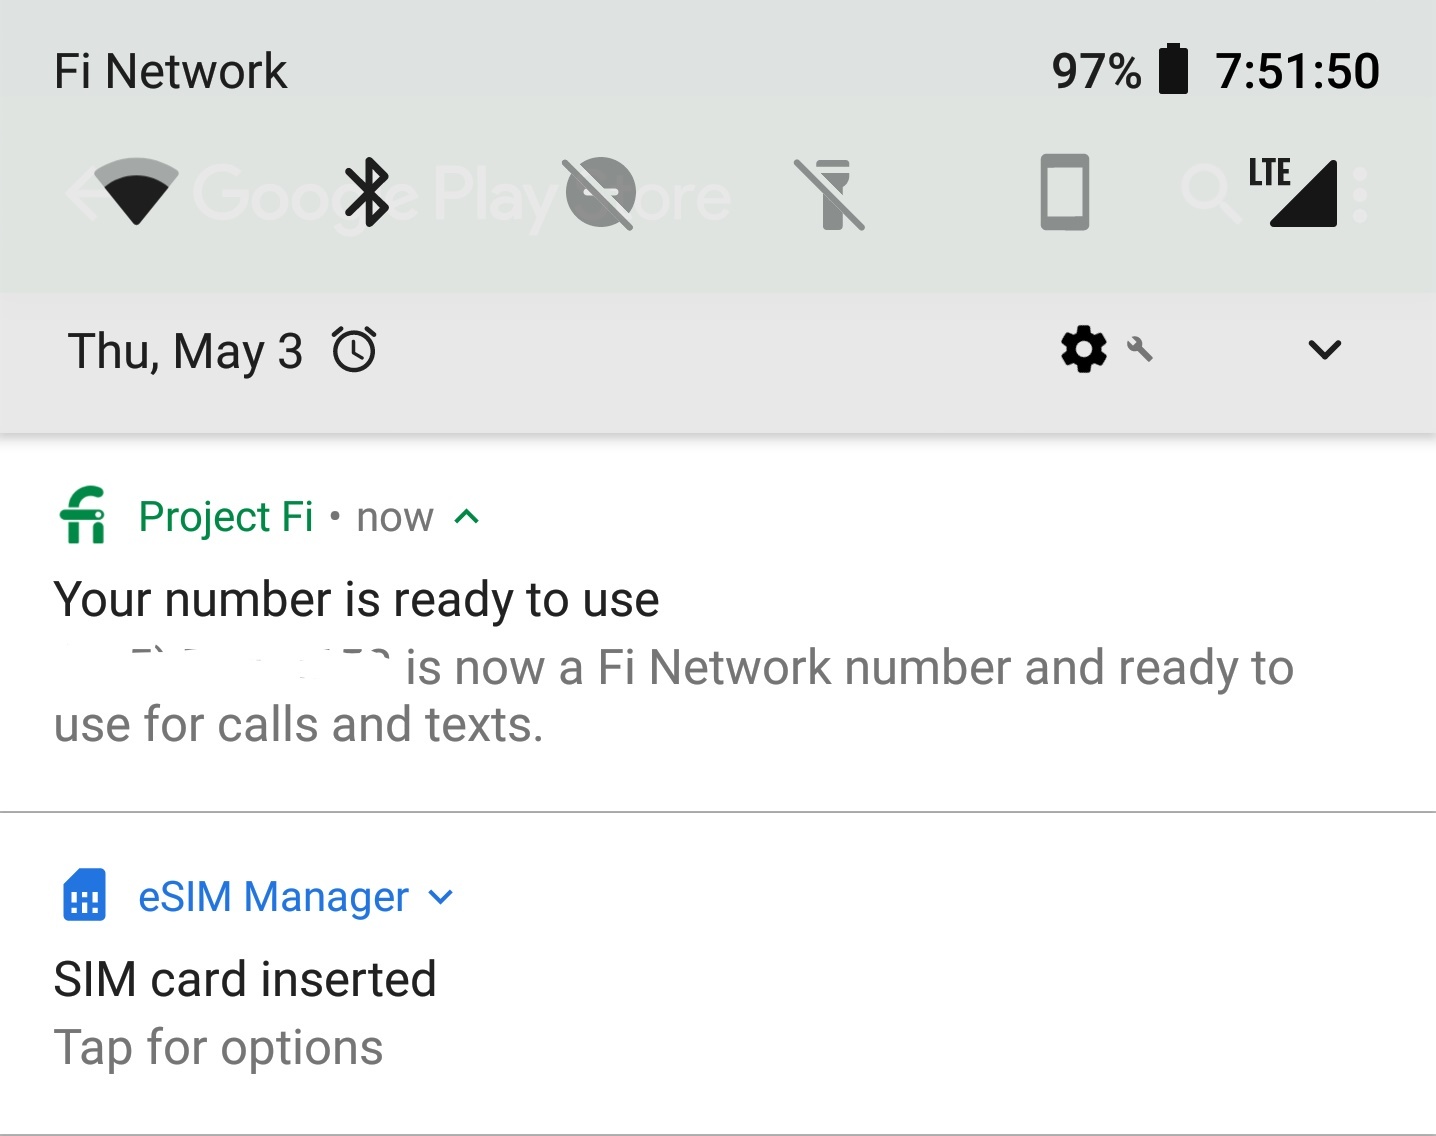1436x1136 pixels.
Task: Tap the Project Fi app icon
Action: tap(84, 515)
